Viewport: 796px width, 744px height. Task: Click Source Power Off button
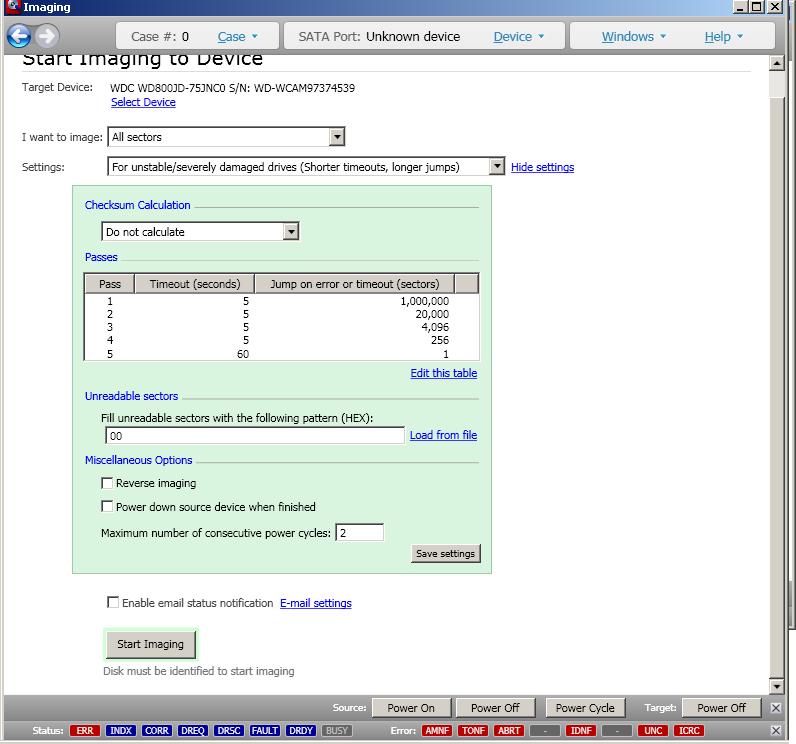tap(495, 707)
